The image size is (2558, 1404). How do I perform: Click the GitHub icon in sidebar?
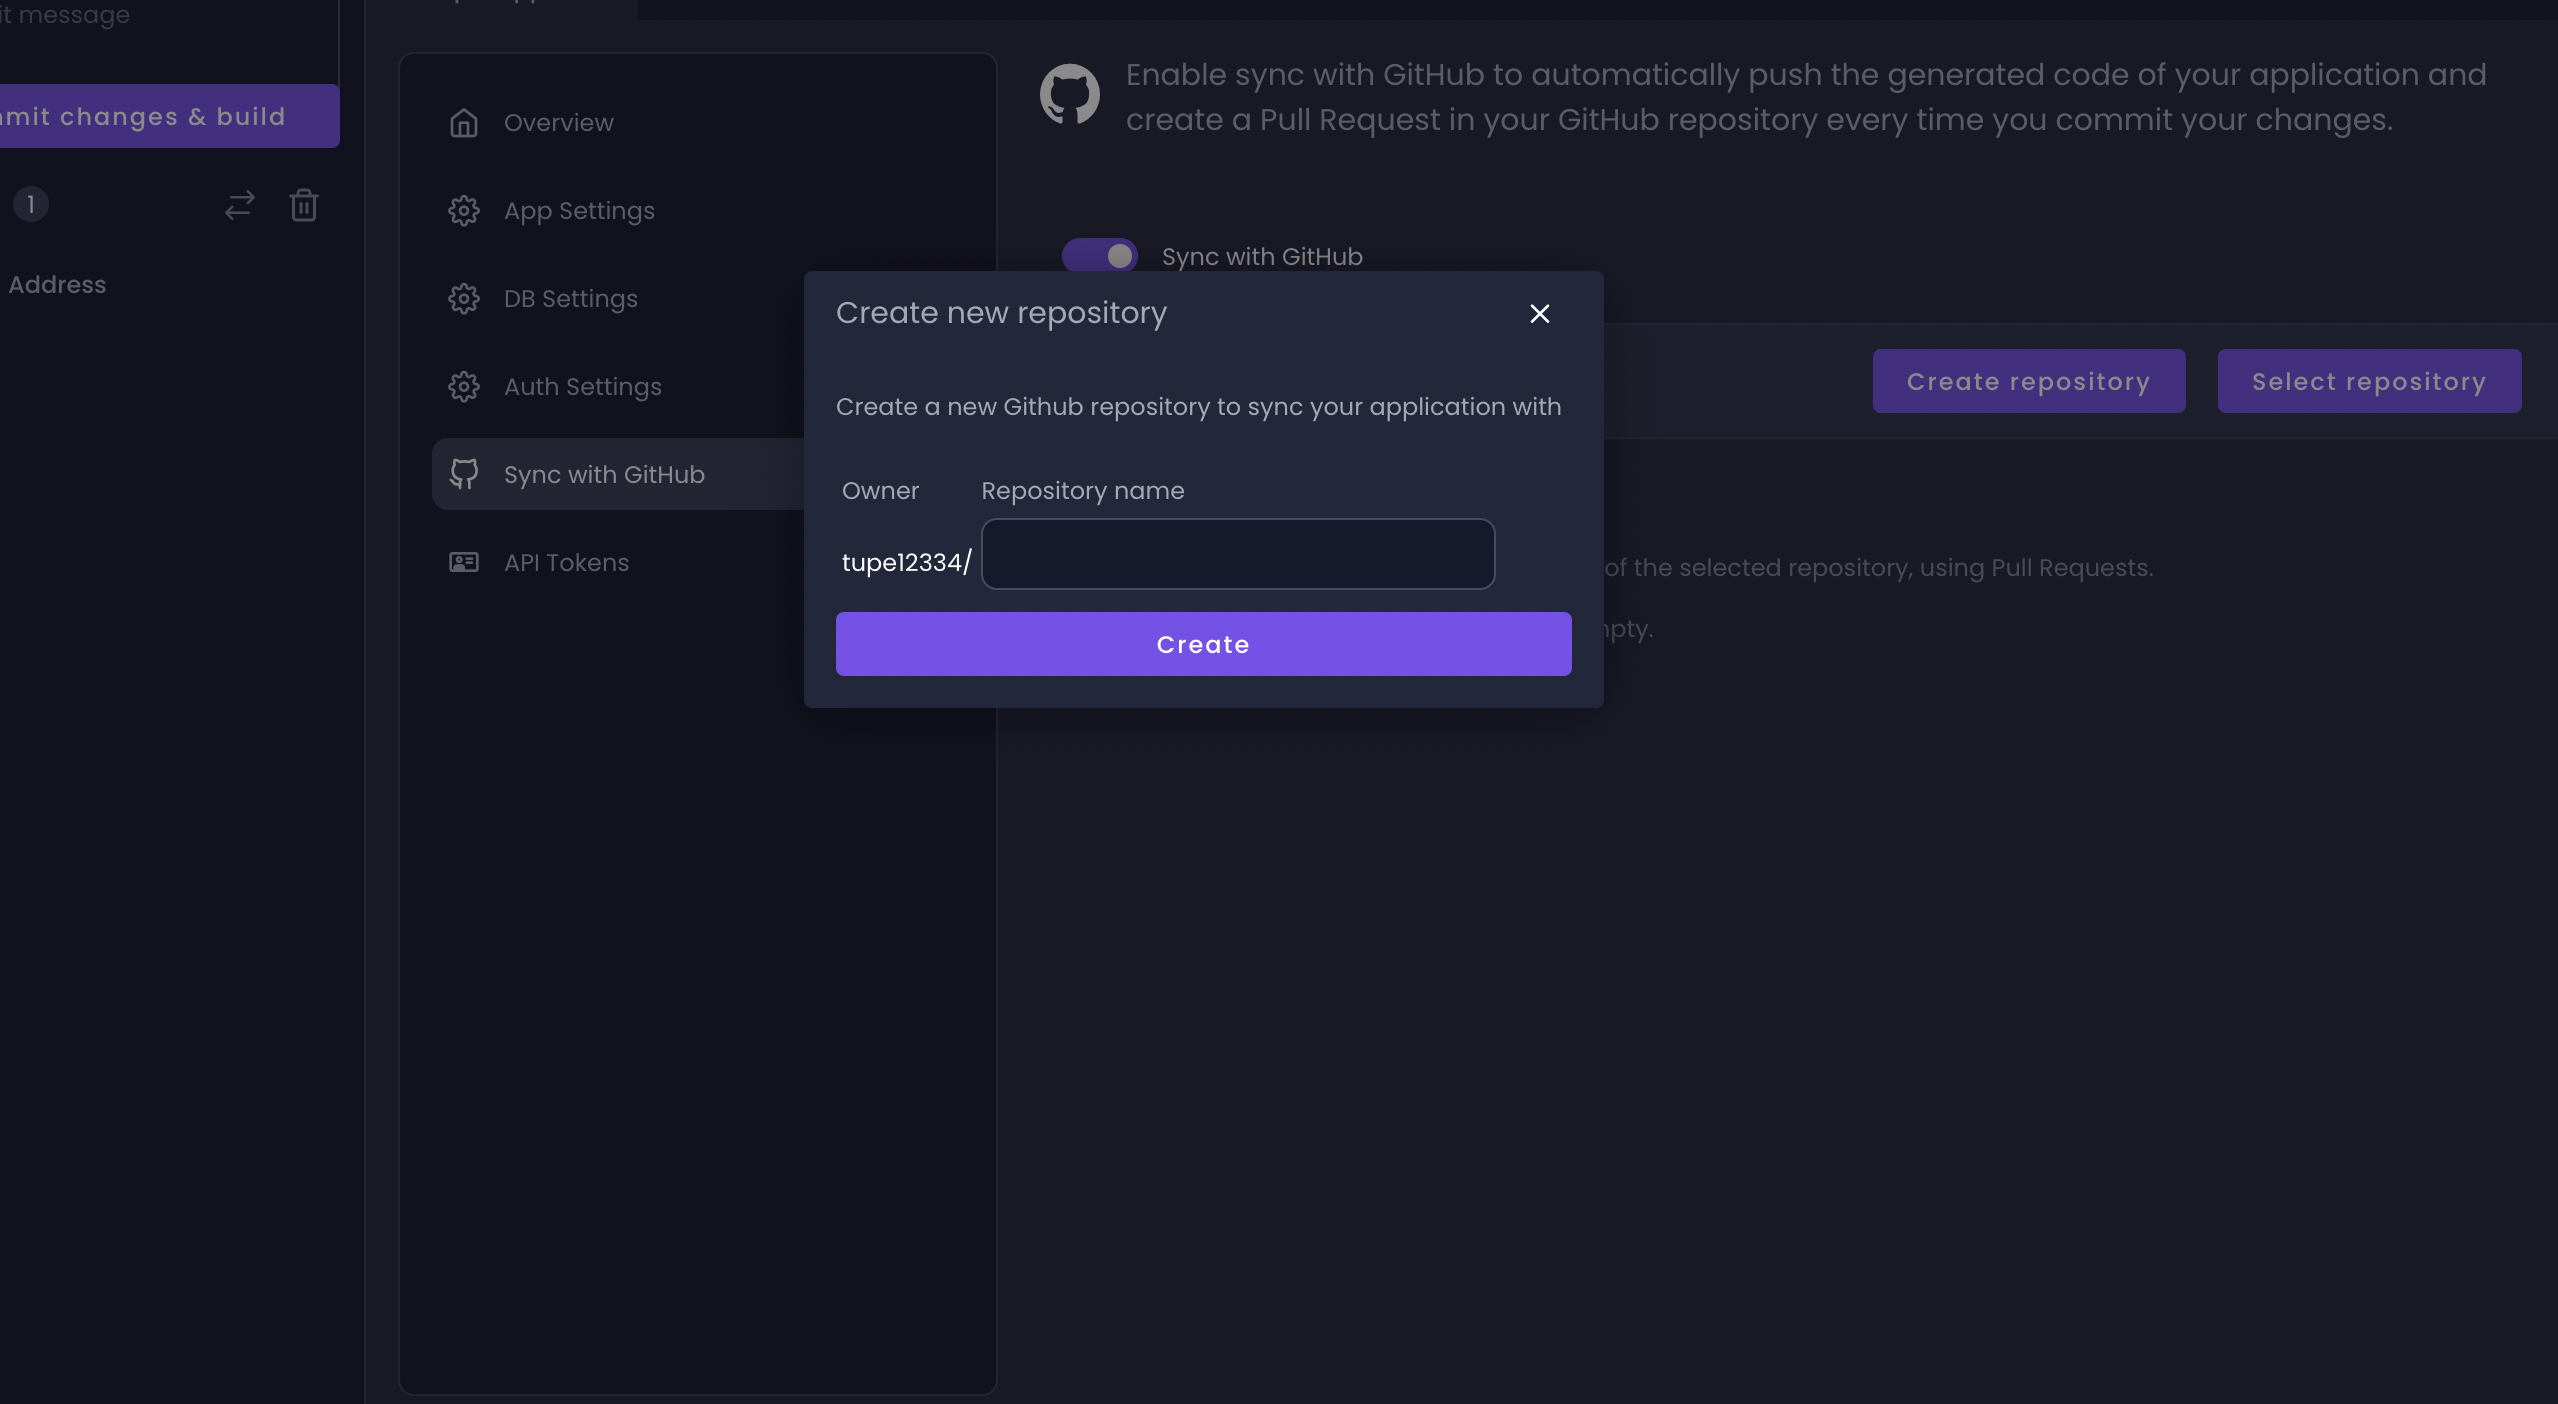464,474
